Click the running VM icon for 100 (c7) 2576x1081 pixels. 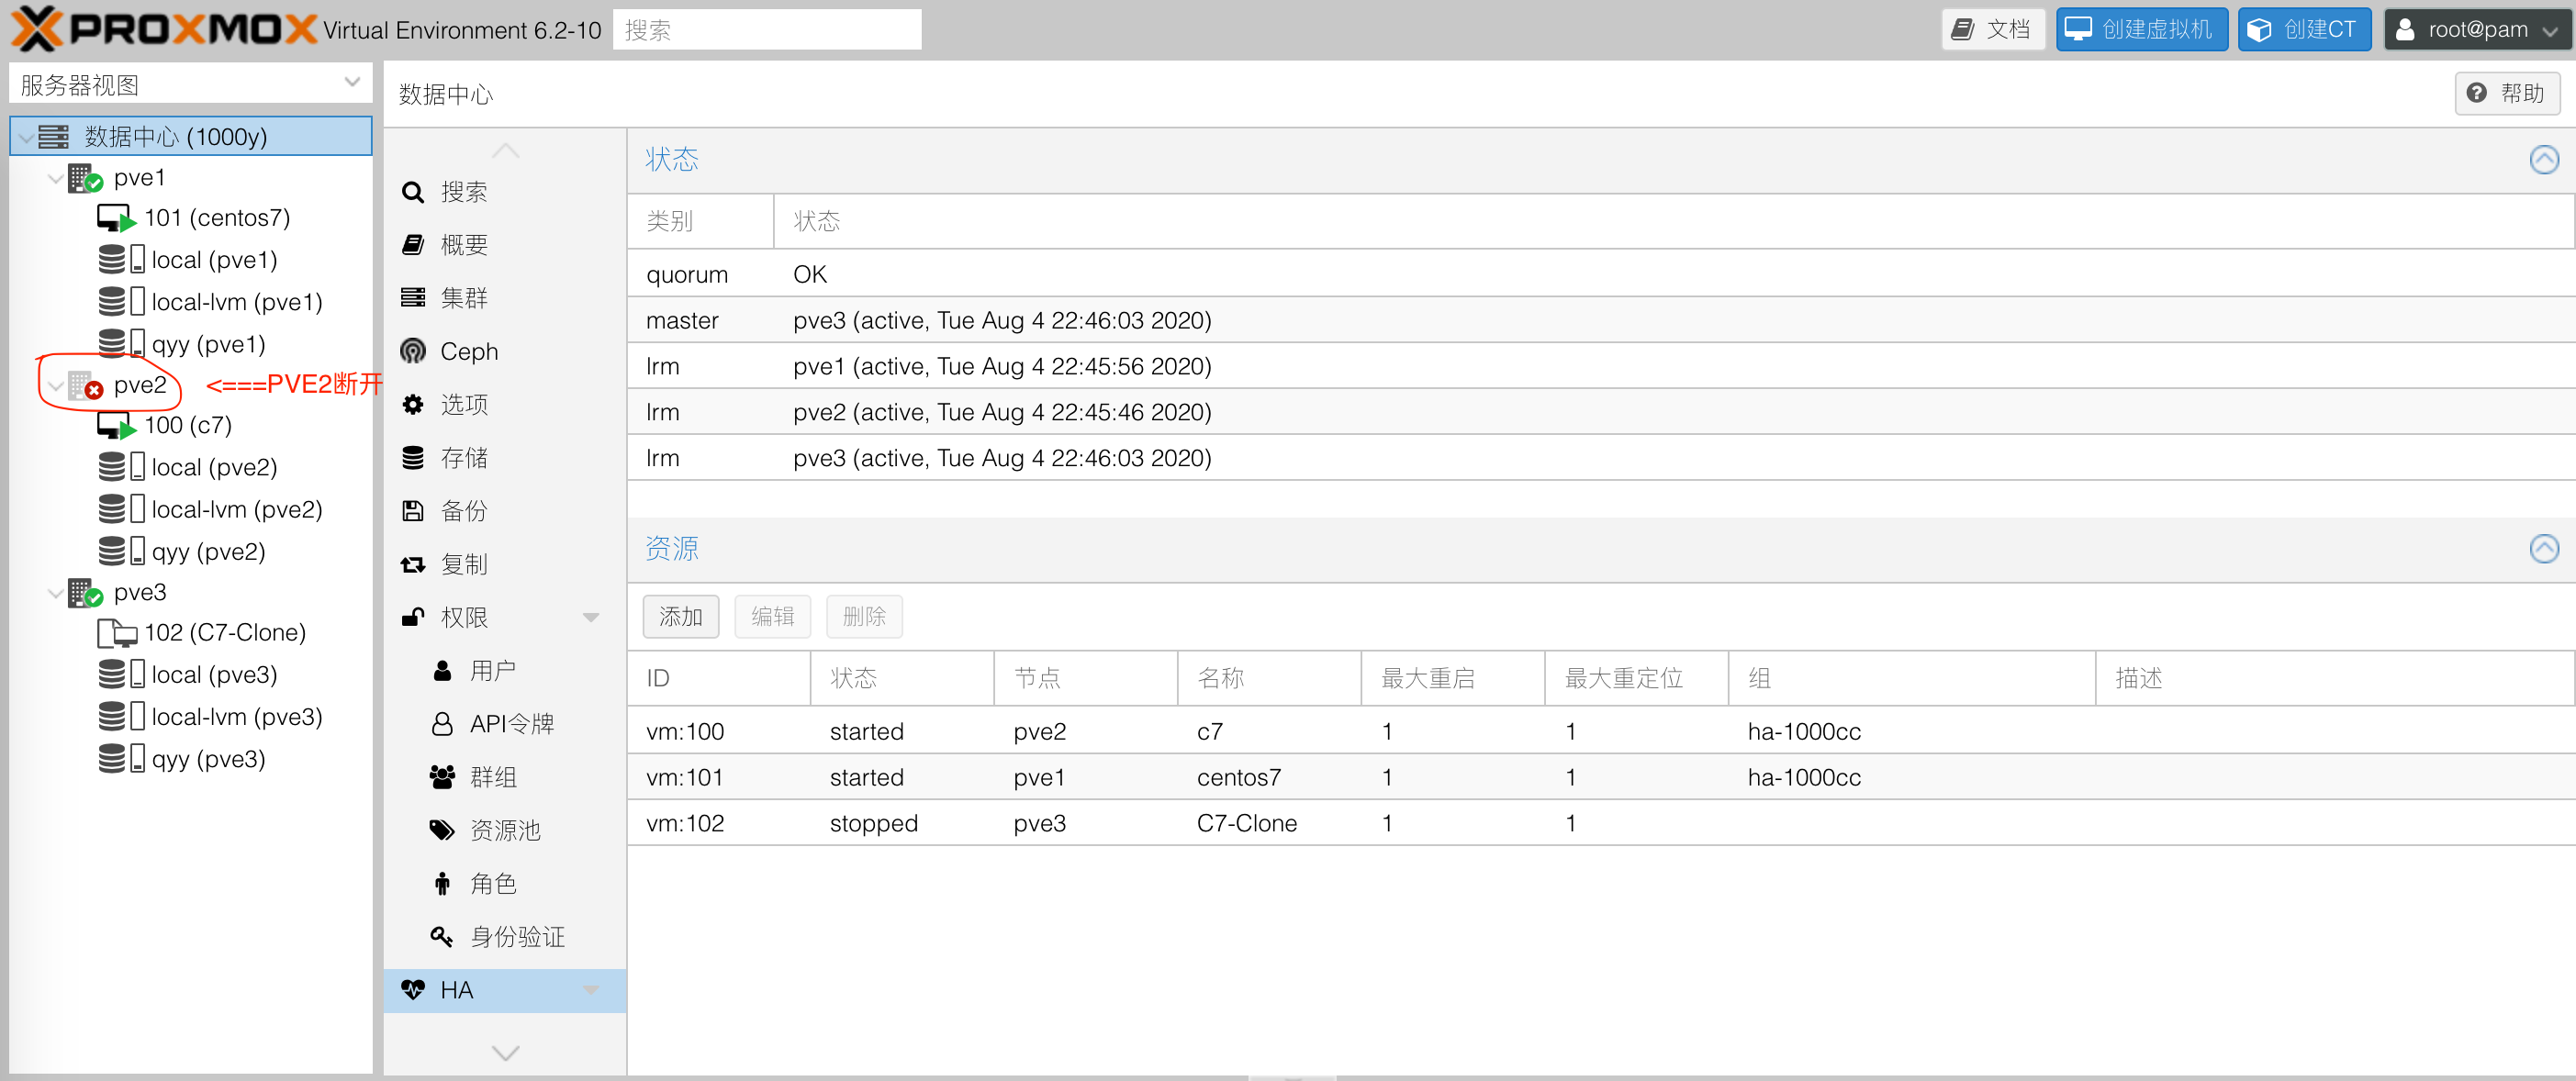[x=116, y=426]
